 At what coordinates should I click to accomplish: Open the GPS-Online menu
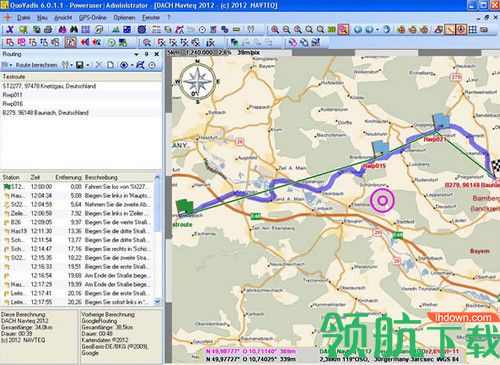[93, 18]
